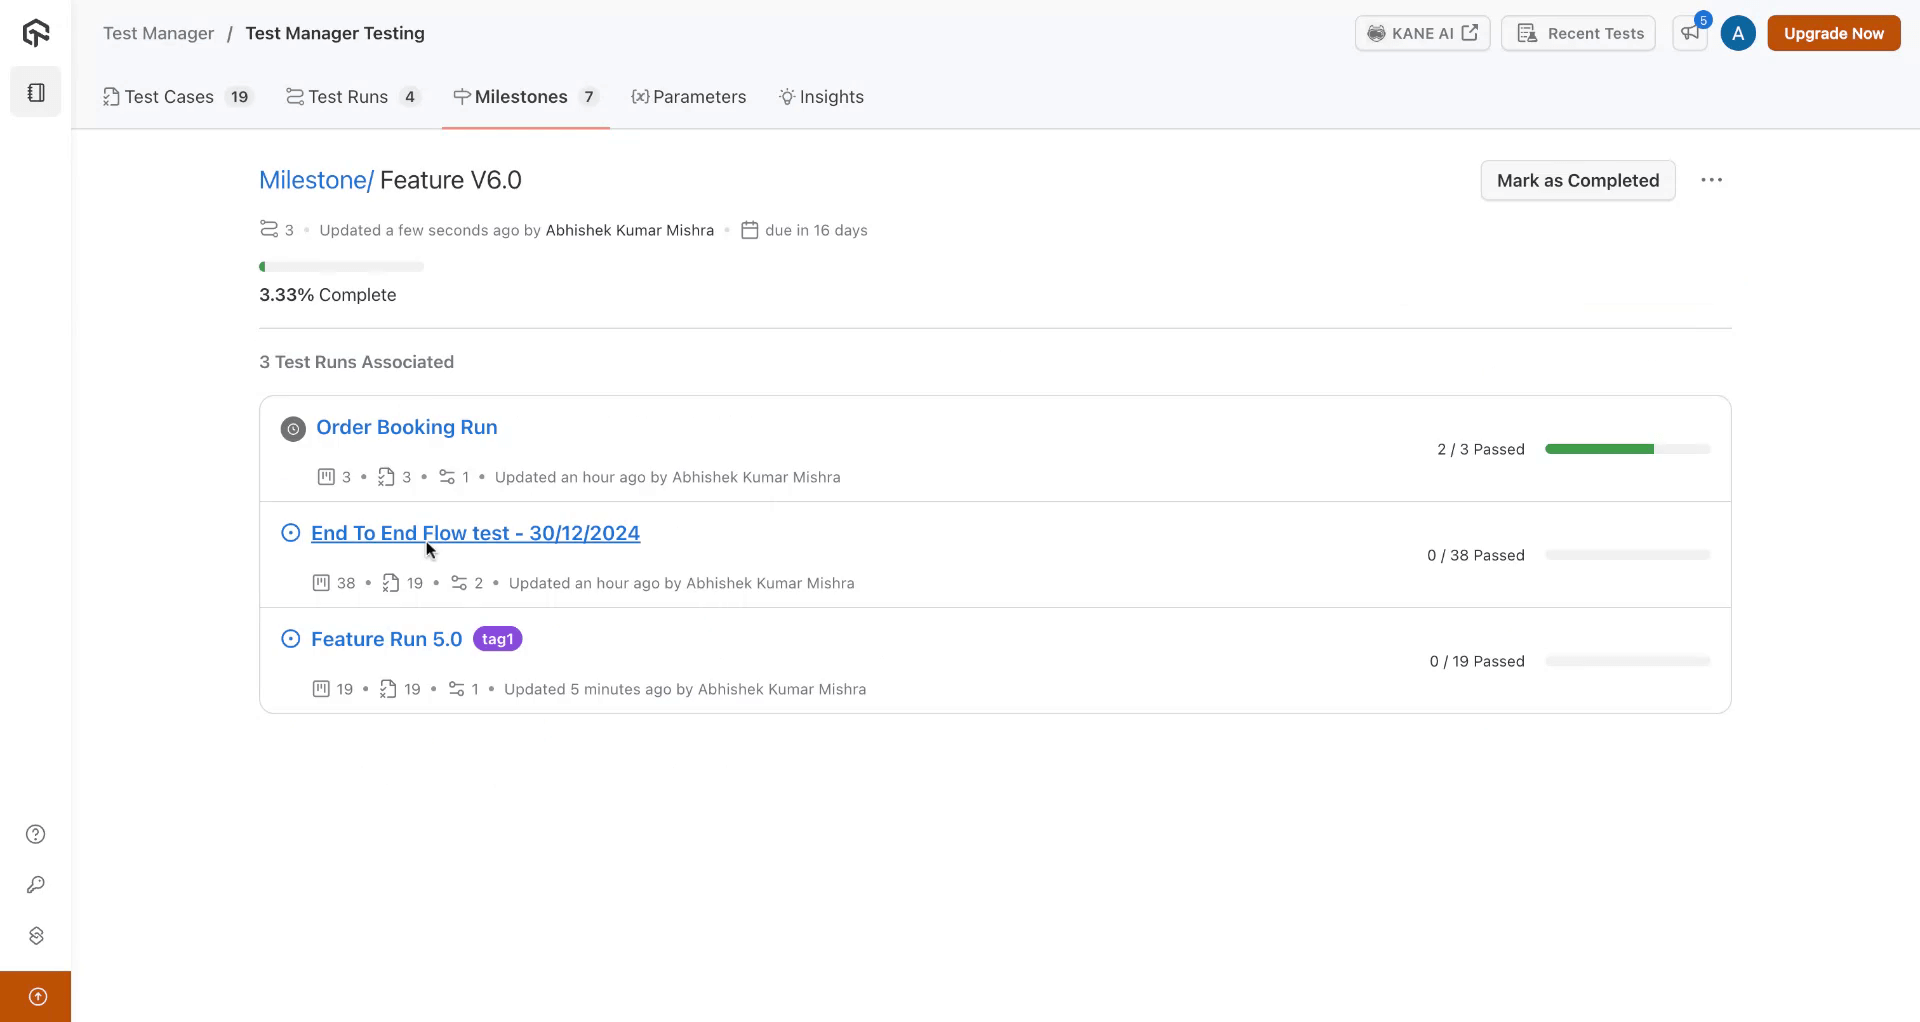Image resolution: width=1920 pixels, height=1022 pixels.
Task: Click the tag1 label badge
Action: (x=497, y=639)
